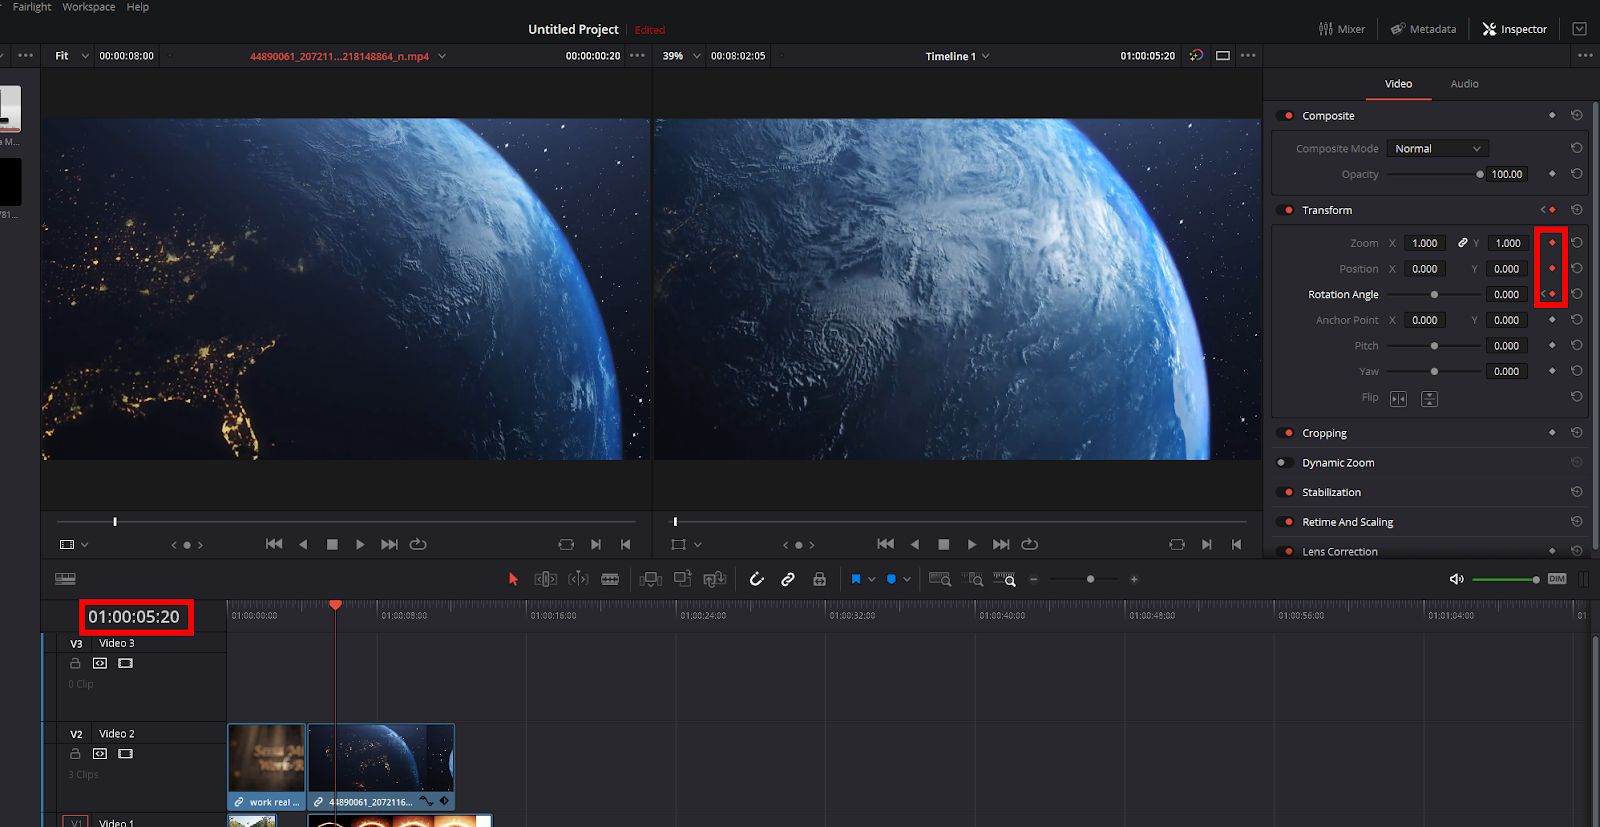Activate the Blade Edit Mode tool
This screenshot has width=1600, height=827.
click(x=610, y=579)
